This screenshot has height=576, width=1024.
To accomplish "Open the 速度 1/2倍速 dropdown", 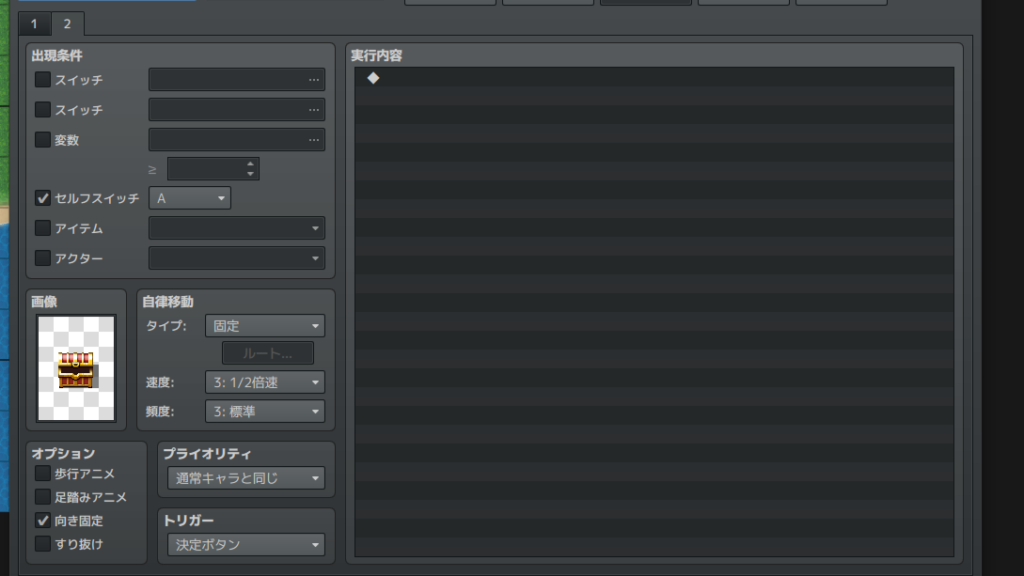I will point(264,382).
